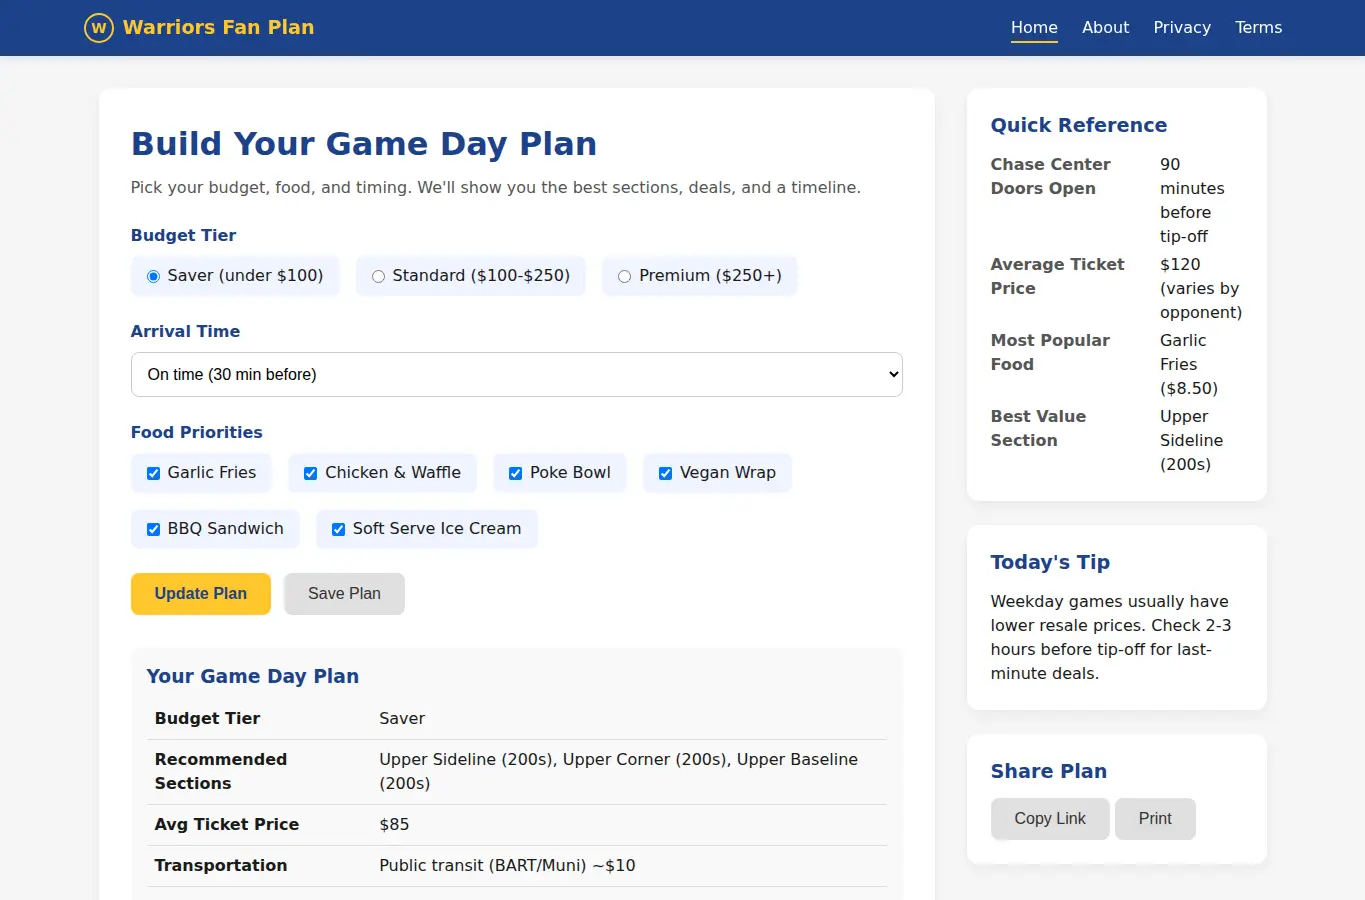Click the Budget Tier section label
Screen dimensions: 1365x900
tap(183, 235)
